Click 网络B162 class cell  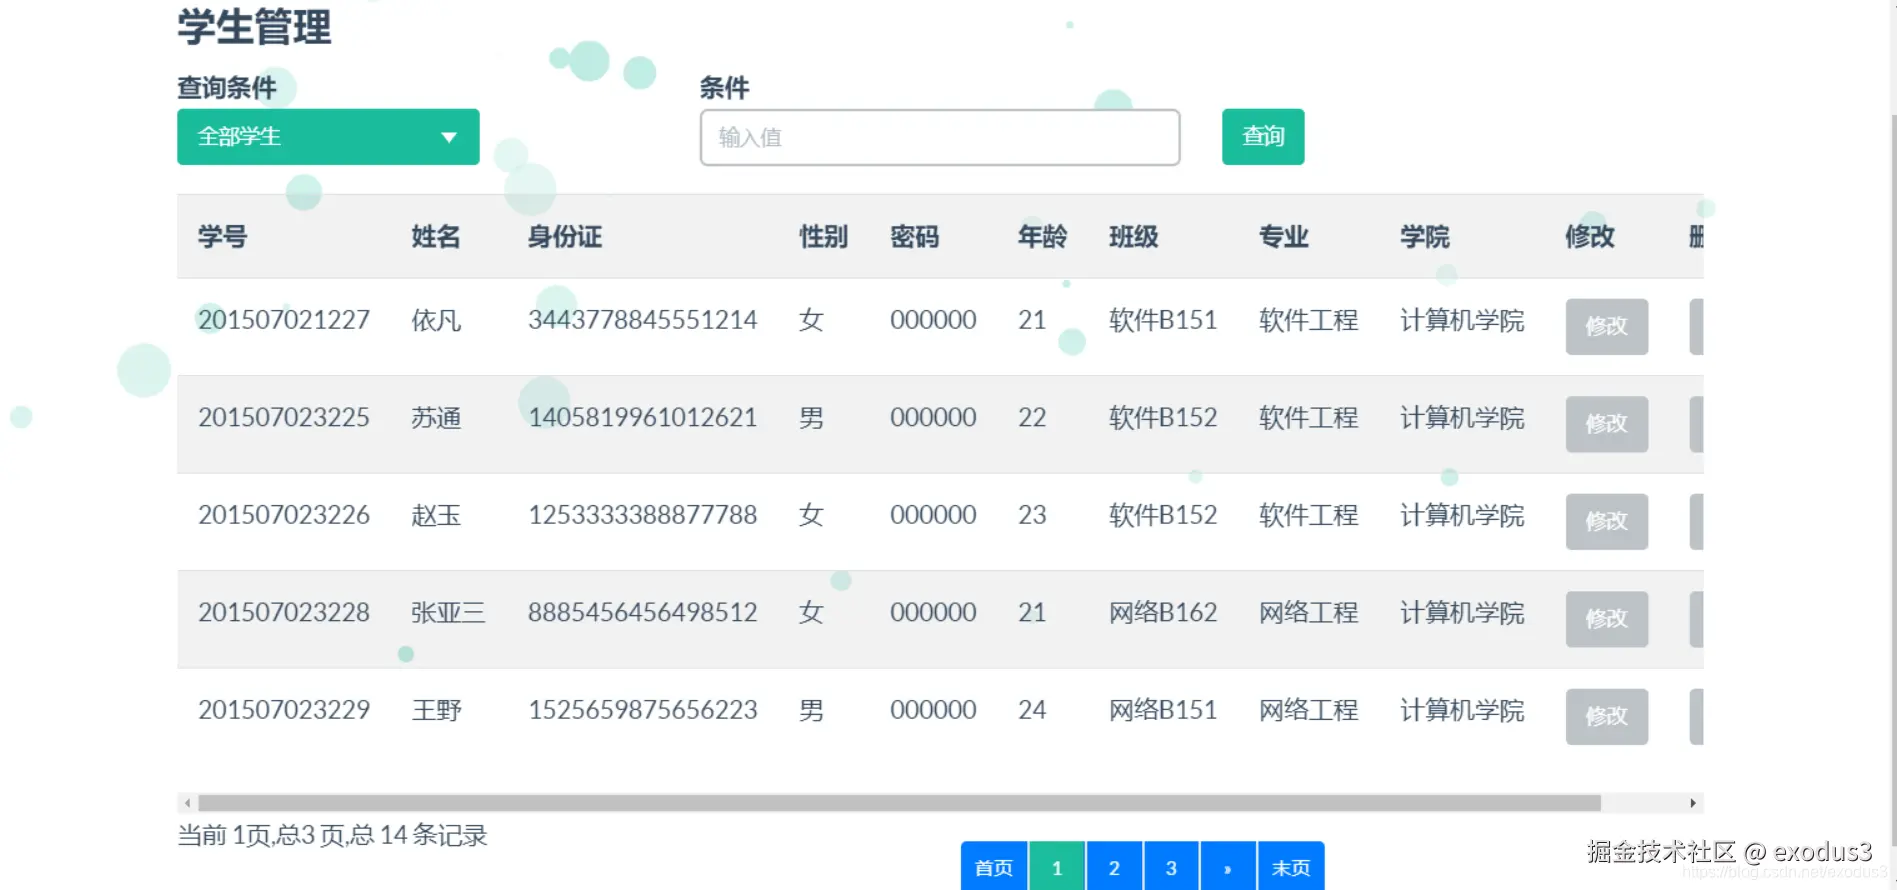(x=1163, y=612)
